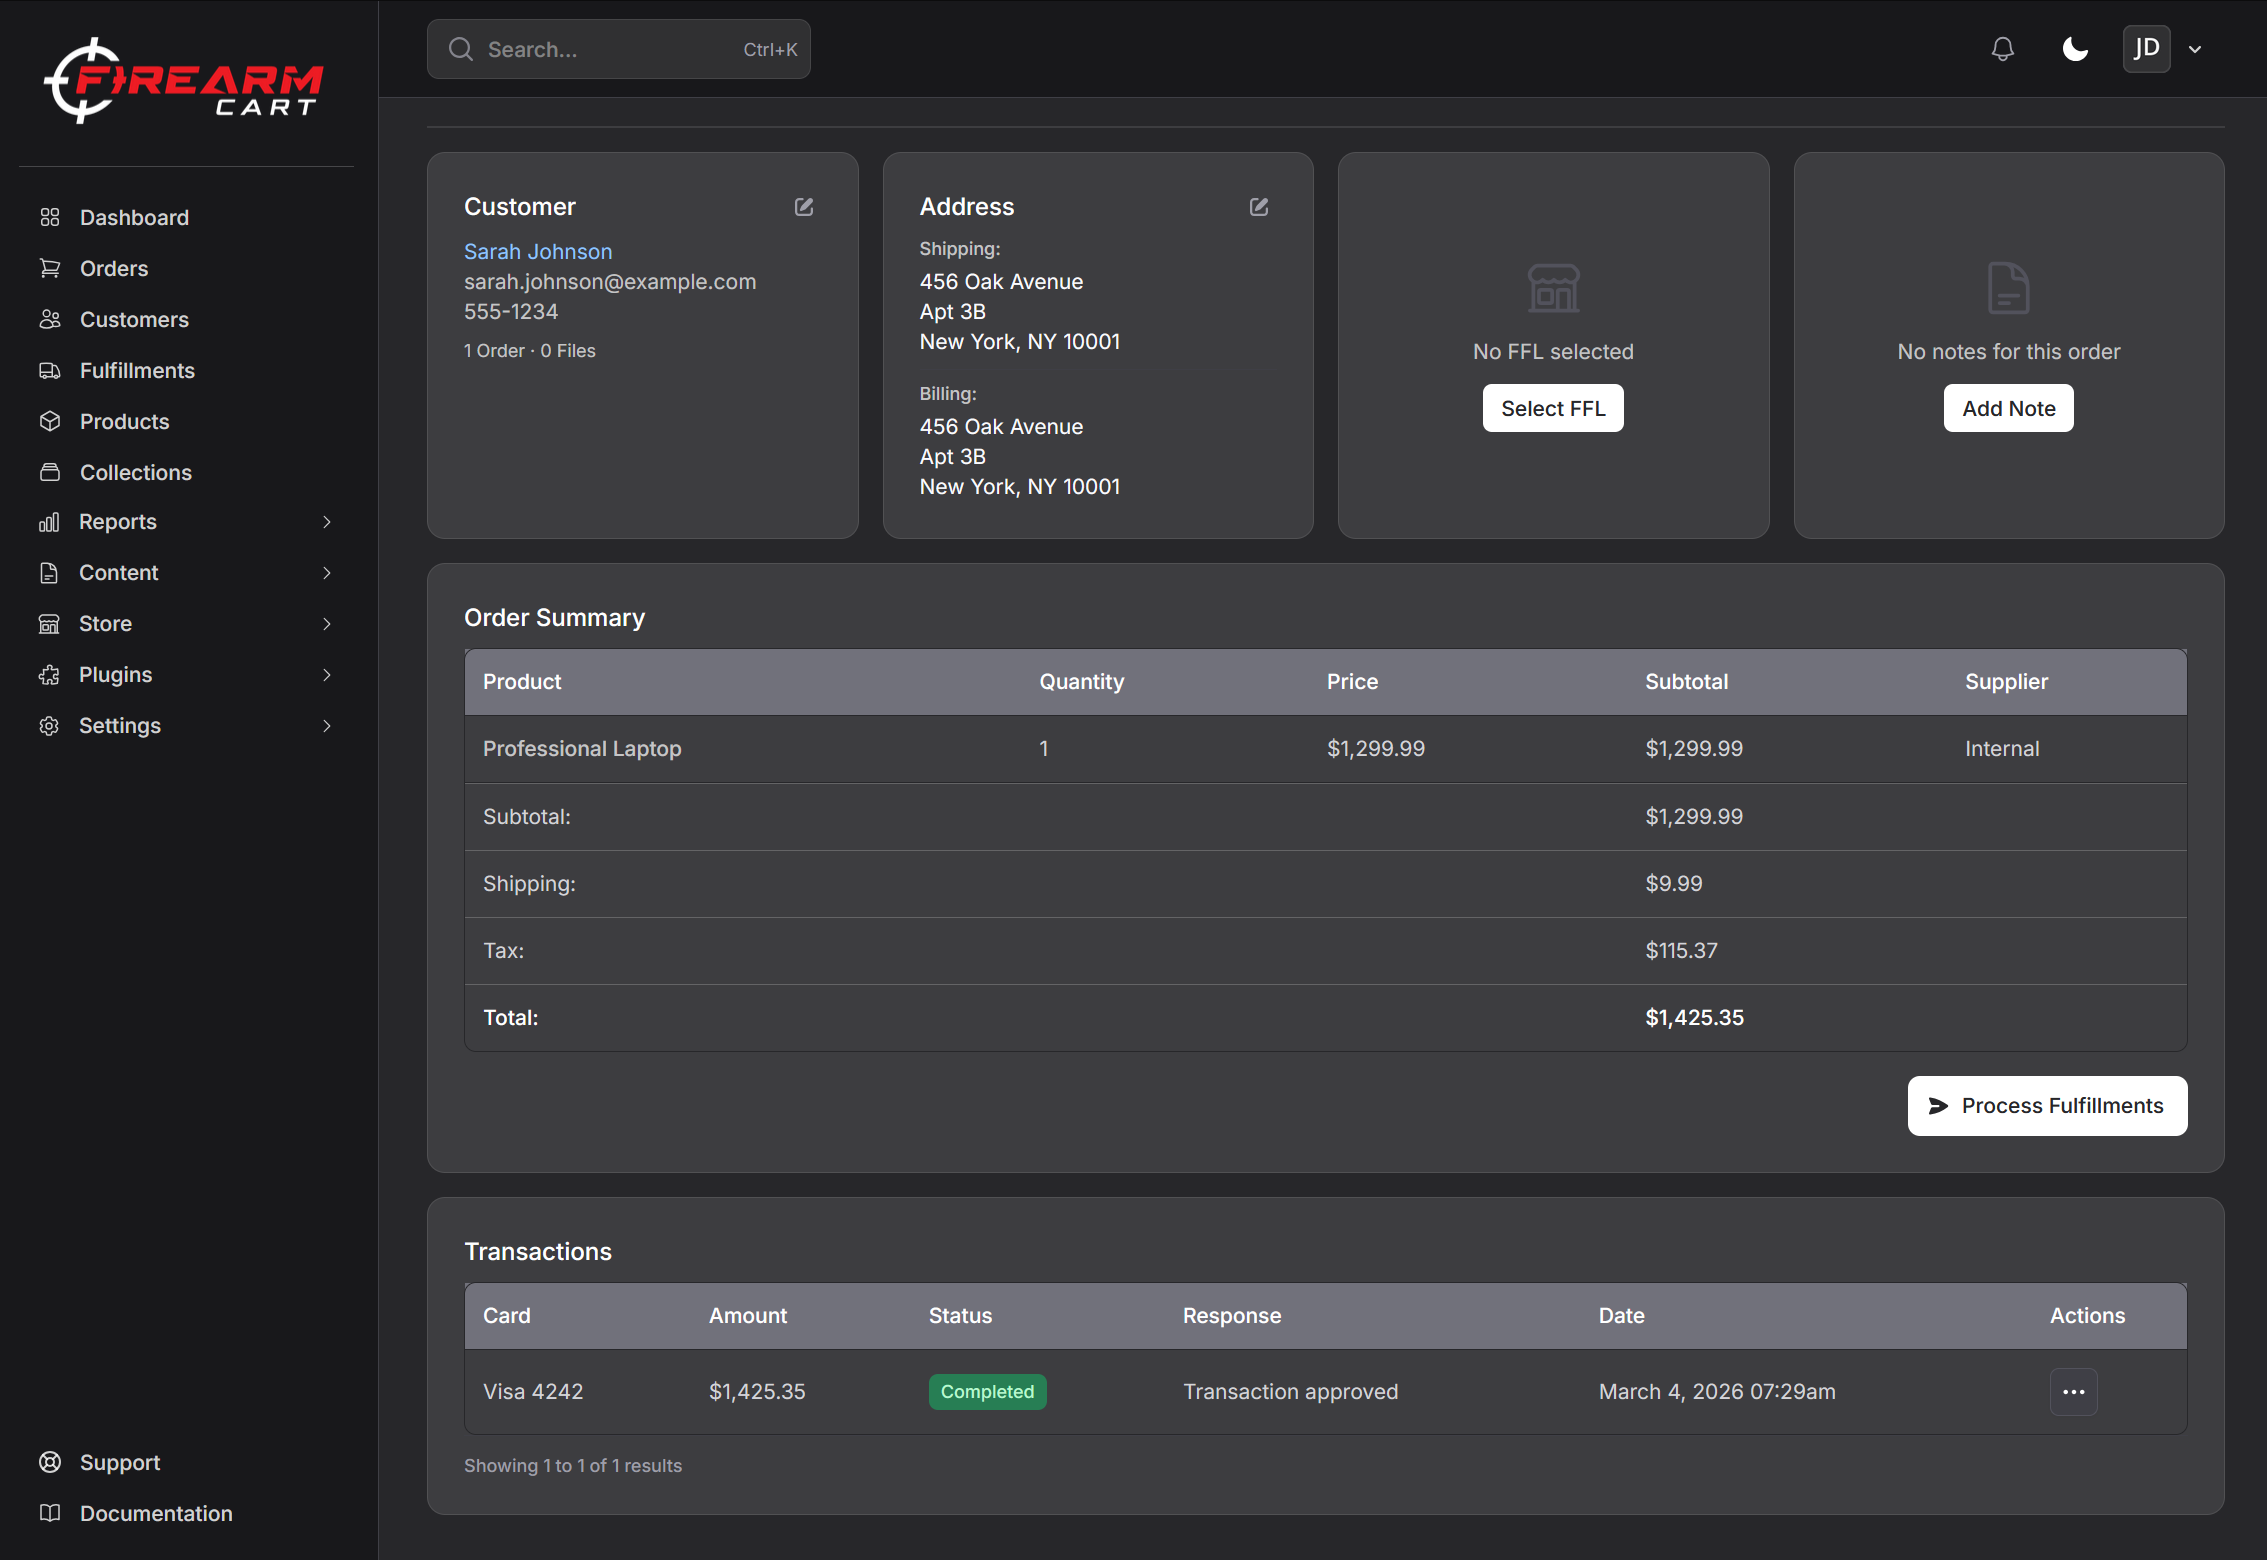Click 'Showing 1 to 1 of 1 results'
Viewport: 2267px width, 1560px height.
coord(572,1466)
